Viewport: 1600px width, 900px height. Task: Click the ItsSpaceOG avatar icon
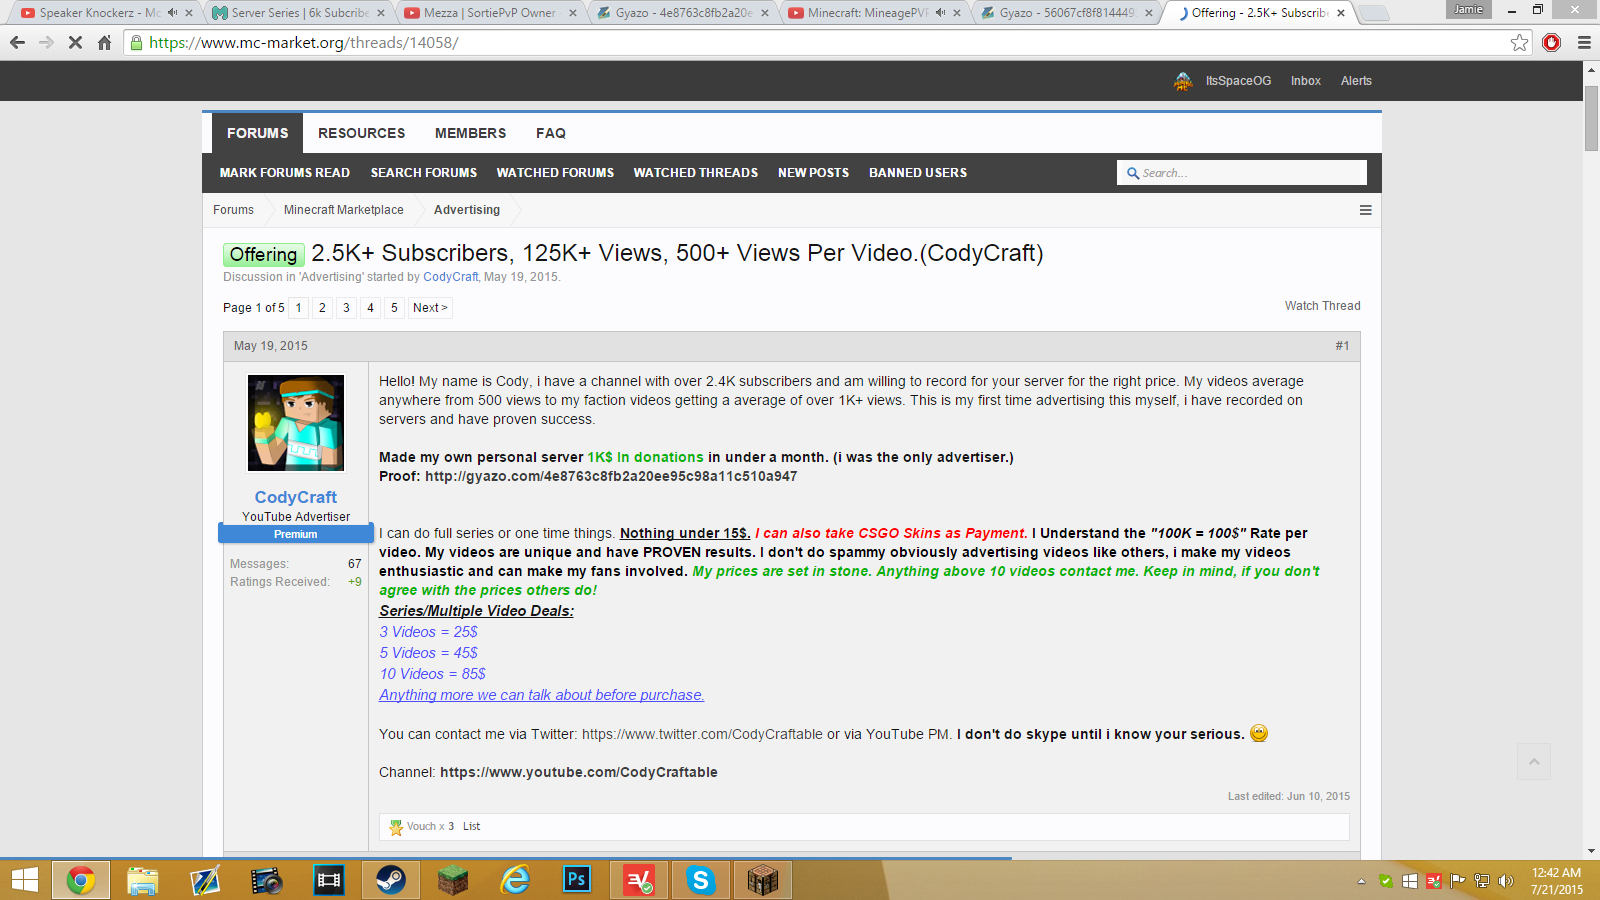1183,81
